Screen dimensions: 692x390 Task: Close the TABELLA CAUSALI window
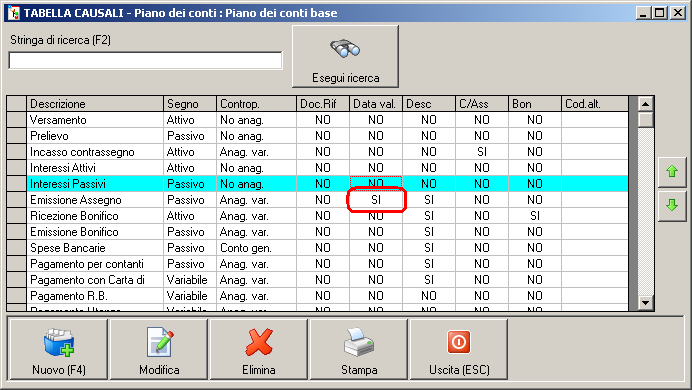click(677, 13)
